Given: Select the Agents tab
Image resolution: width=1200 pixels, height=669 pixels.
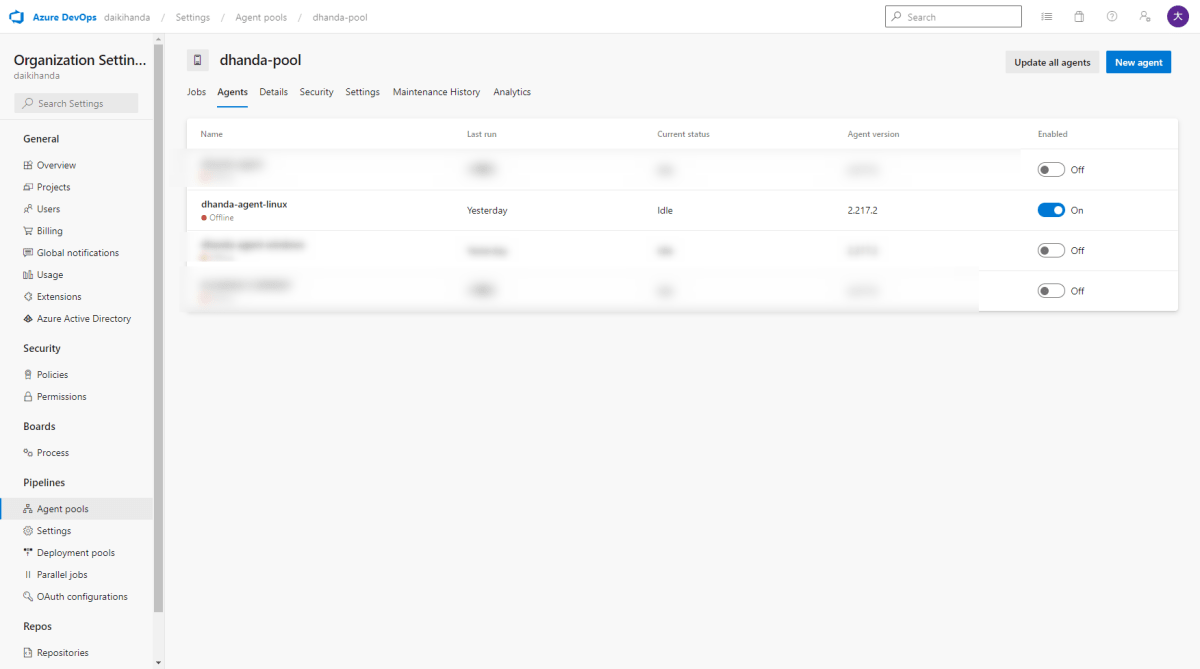Looking at the screenshot, I should coord(232,92).
